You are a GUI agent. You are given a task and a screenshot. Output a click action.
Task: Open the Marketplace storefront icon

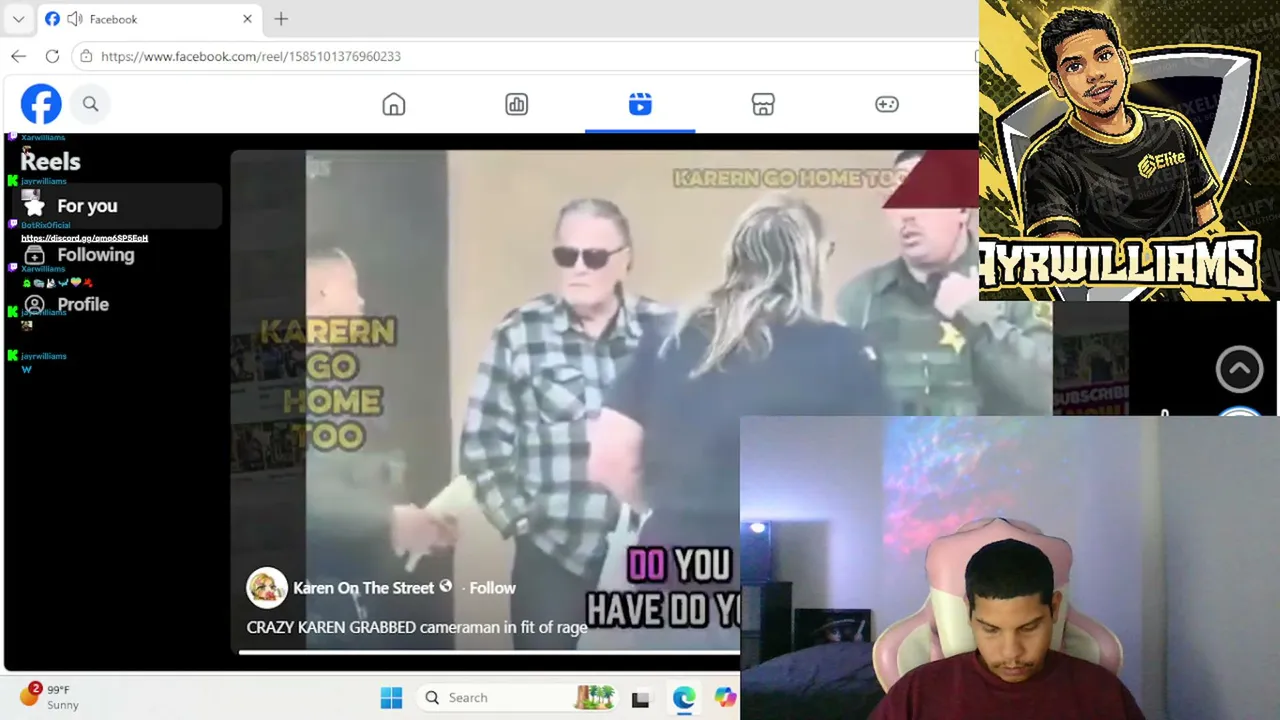pyautogui.click(x=763, y=104)
